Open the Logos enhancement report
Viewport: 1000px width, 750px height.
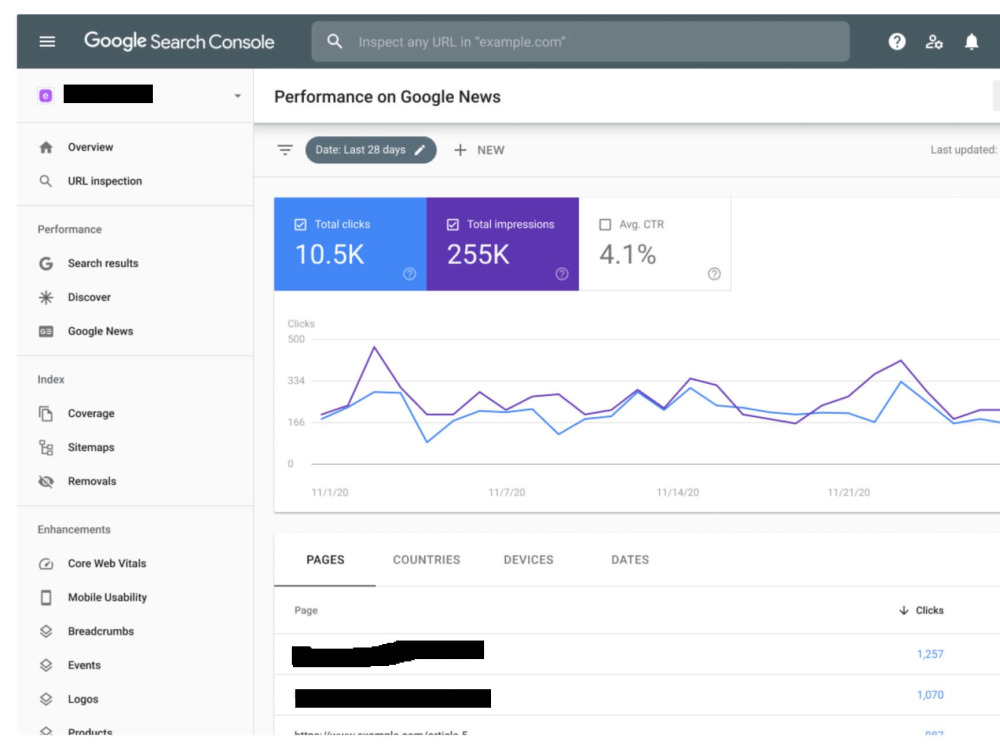83,699
